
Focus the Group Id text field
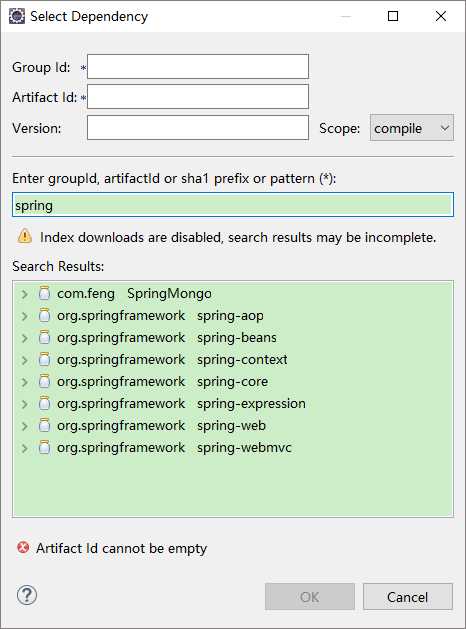click(x=198, y=67)
